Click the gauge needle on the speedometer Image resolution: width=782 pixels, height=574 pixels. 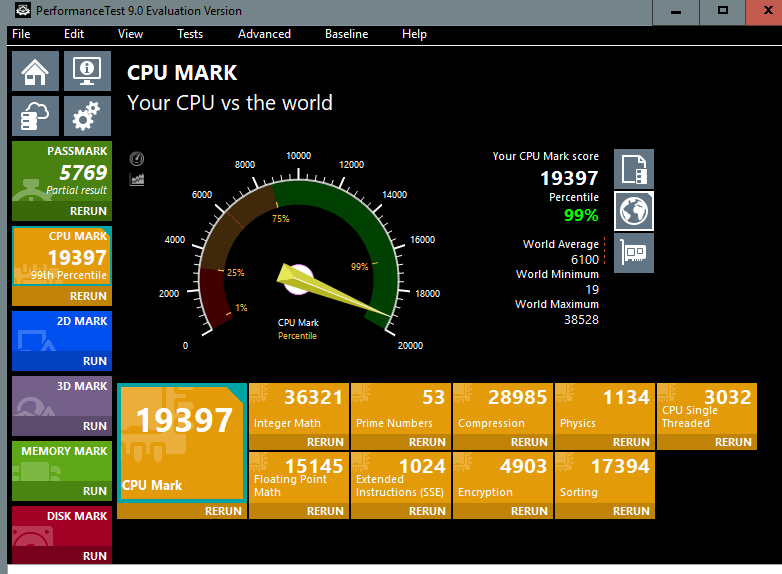tap(333, 291)
